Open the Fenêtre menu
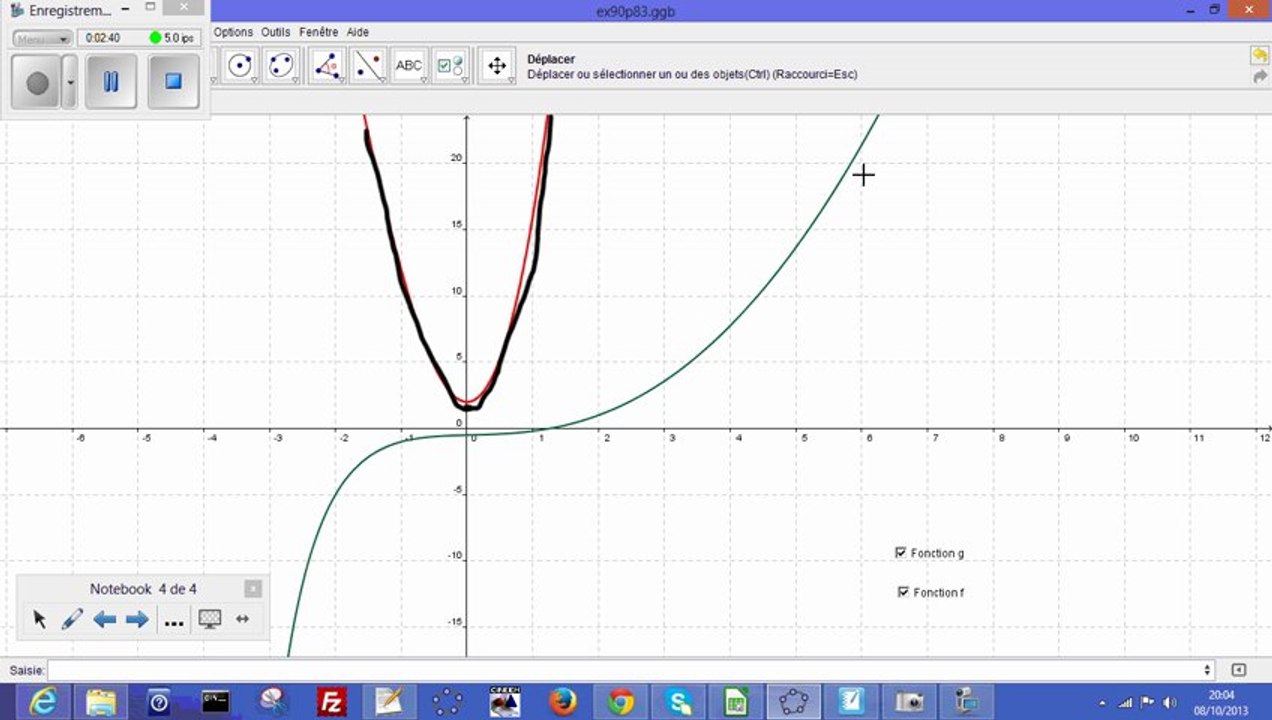This screenshot has height=720, width=1272. 319,32
